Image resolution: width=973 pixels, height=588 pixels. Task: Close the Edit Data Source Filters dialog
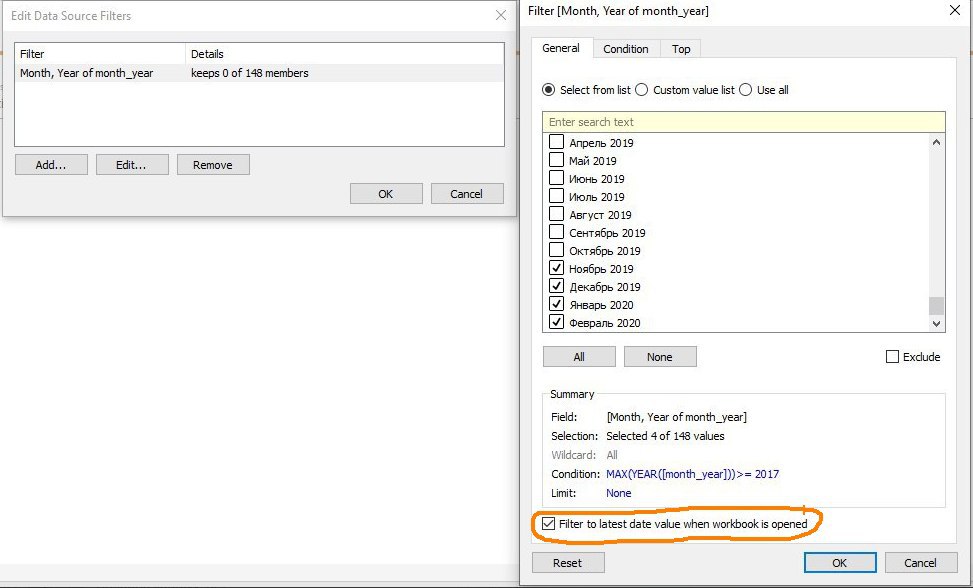pyautogui.click(x=501, y=16)
